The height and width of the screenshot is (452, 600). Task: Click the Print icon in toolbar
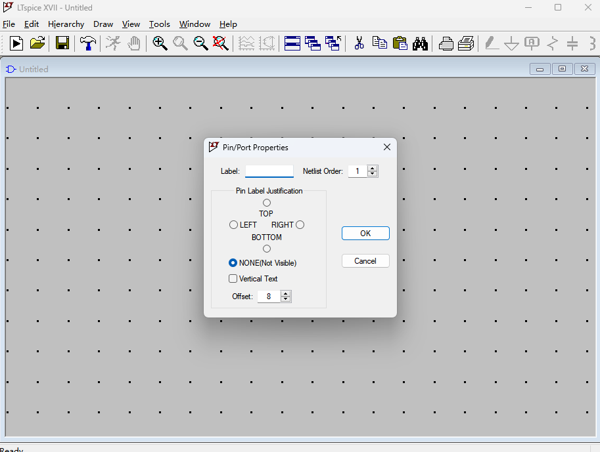tap(446, 44)
